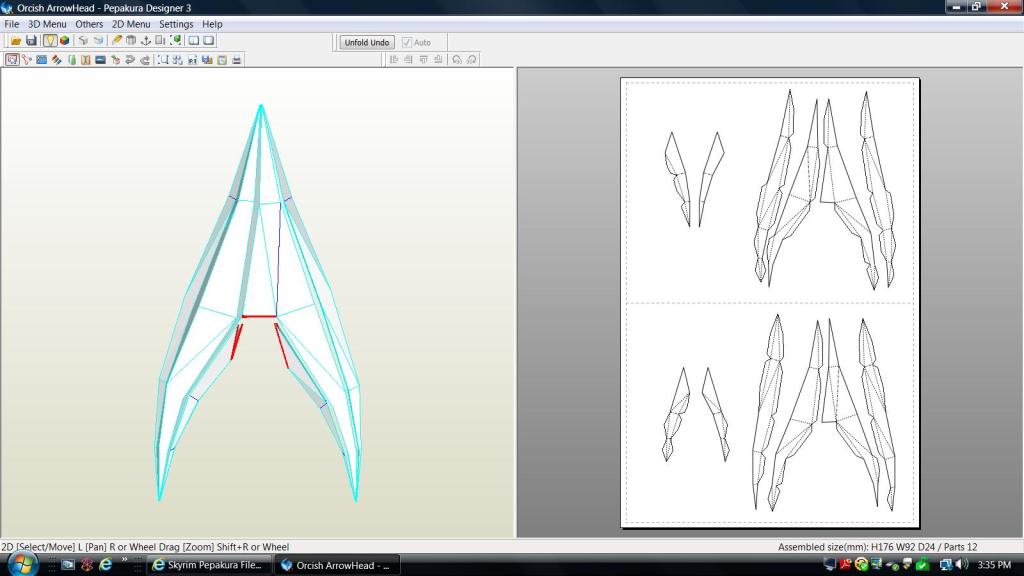The image size is (1024, 576).
Task: Click the blue-yellow save image icon
Action: point(207,59)
